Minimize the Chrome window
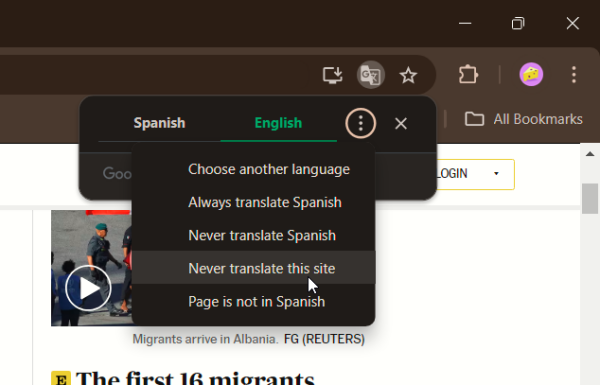Screen dimensions: 600x385 pos(465,23)
